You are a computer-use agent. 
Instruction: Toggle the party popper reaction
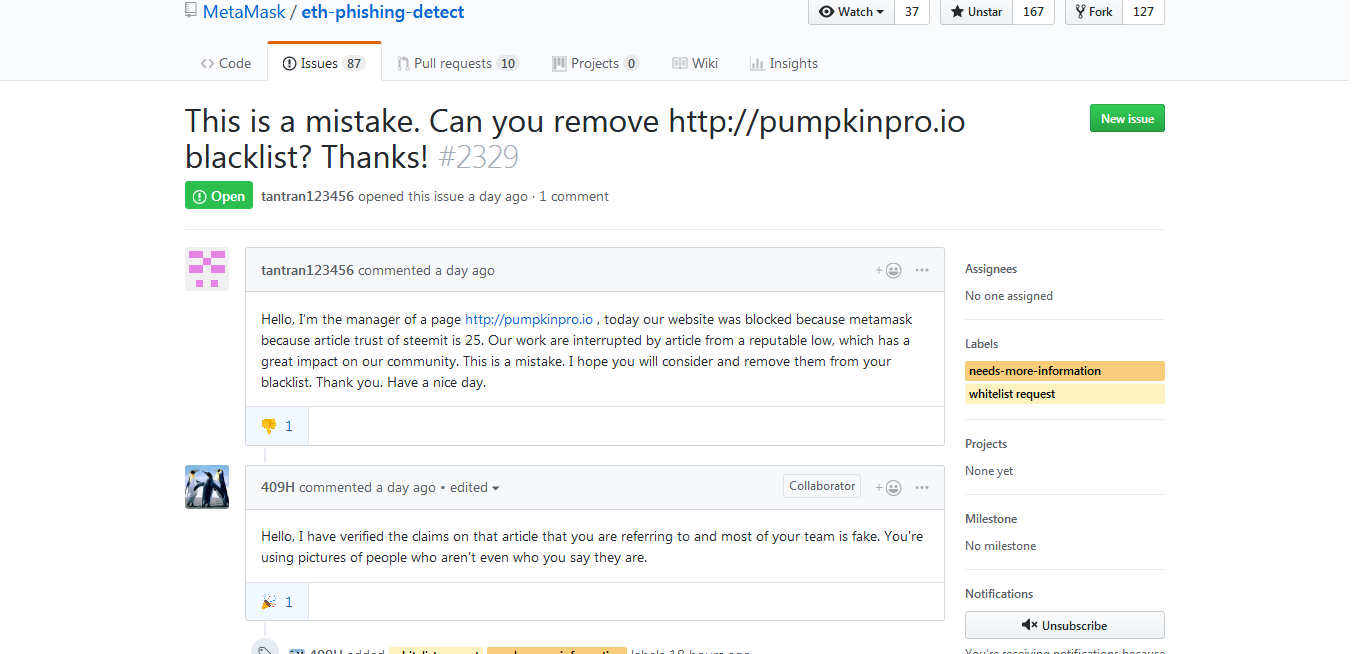coord(277,602)
